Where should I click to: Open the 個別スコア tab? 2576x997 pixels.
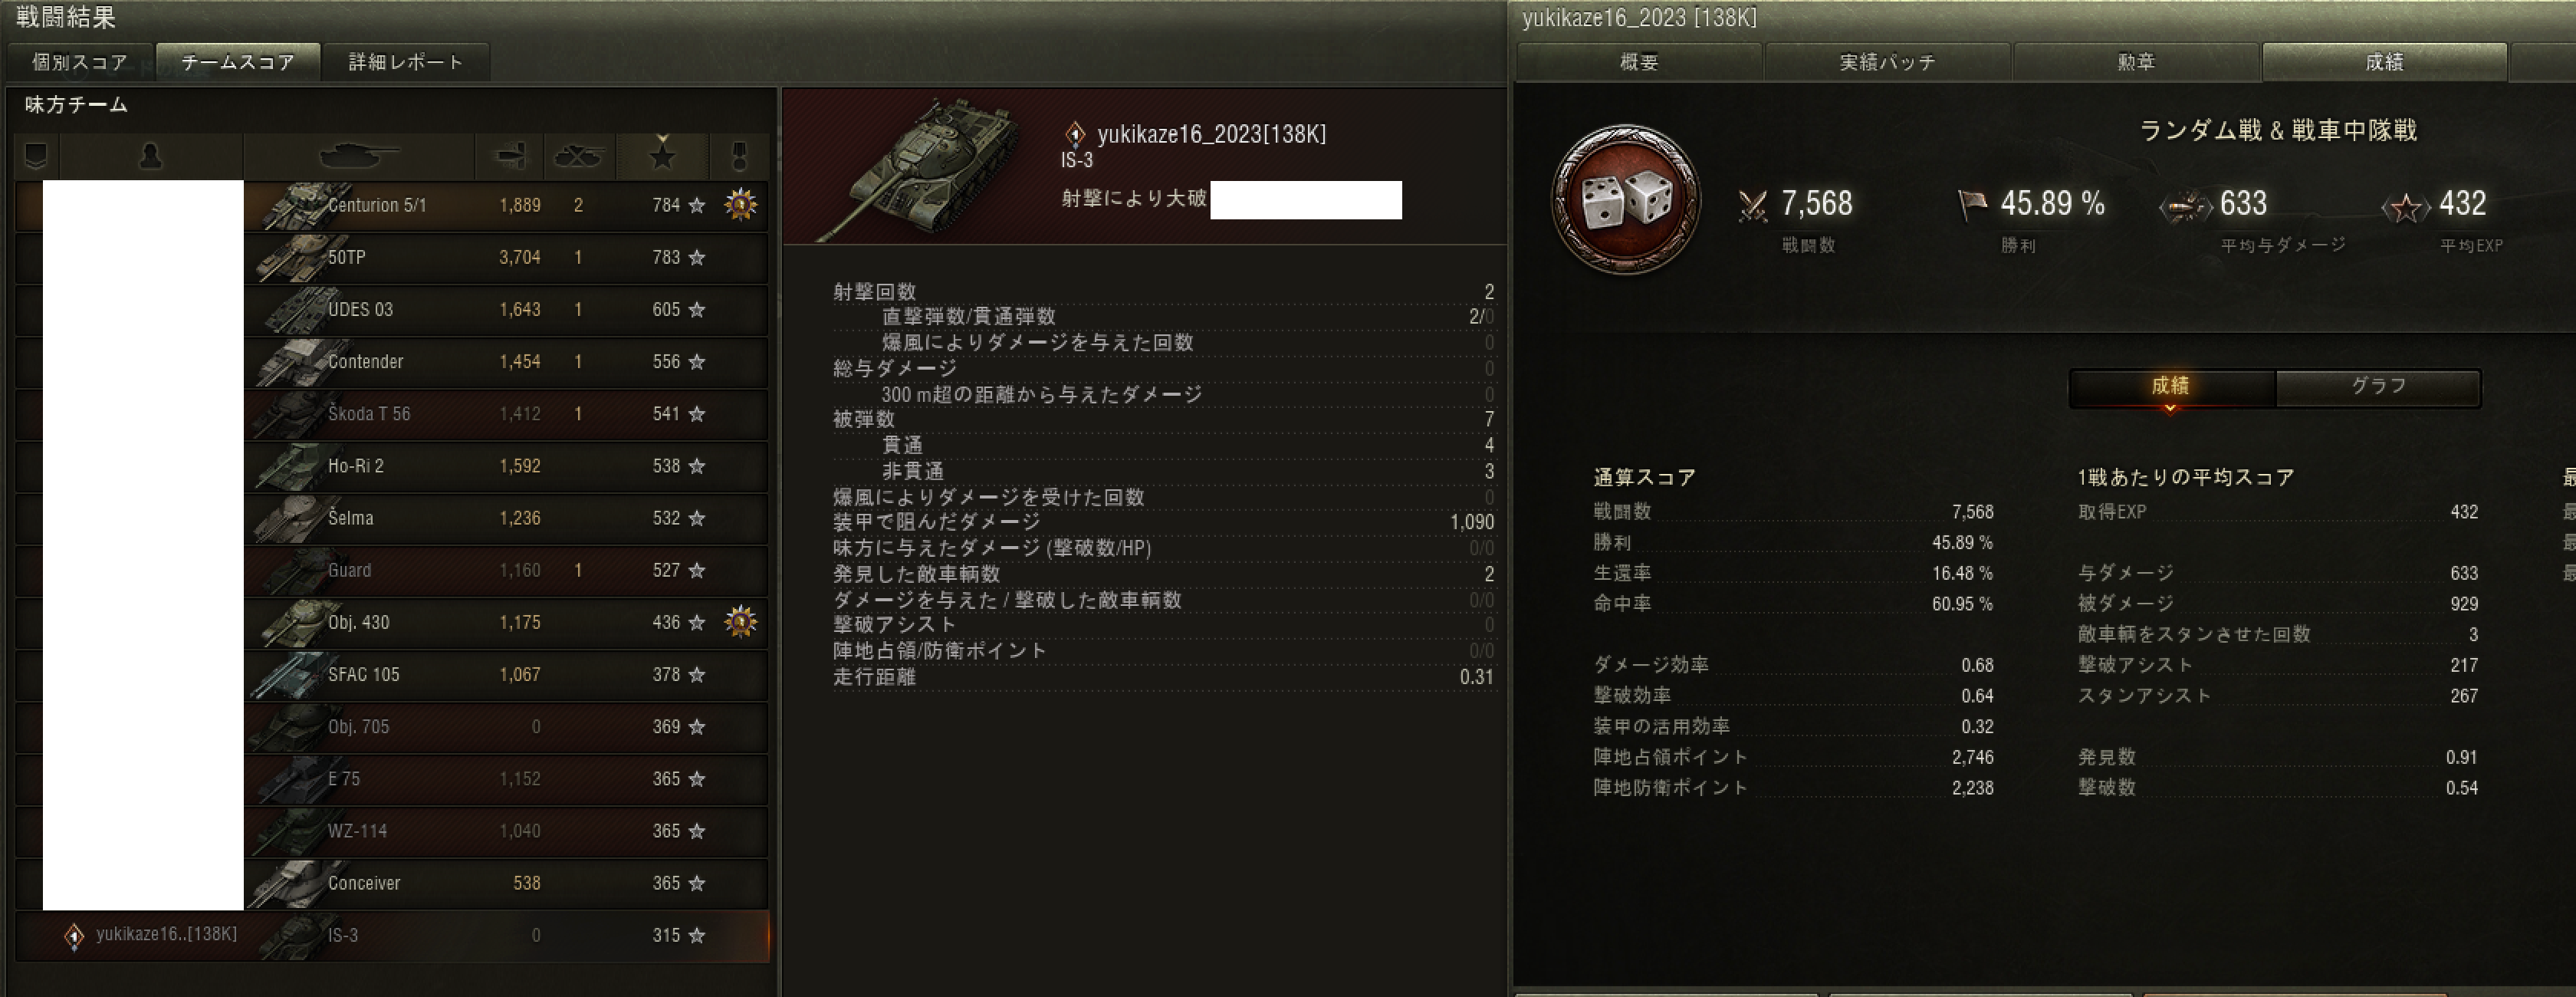point(80,62)
